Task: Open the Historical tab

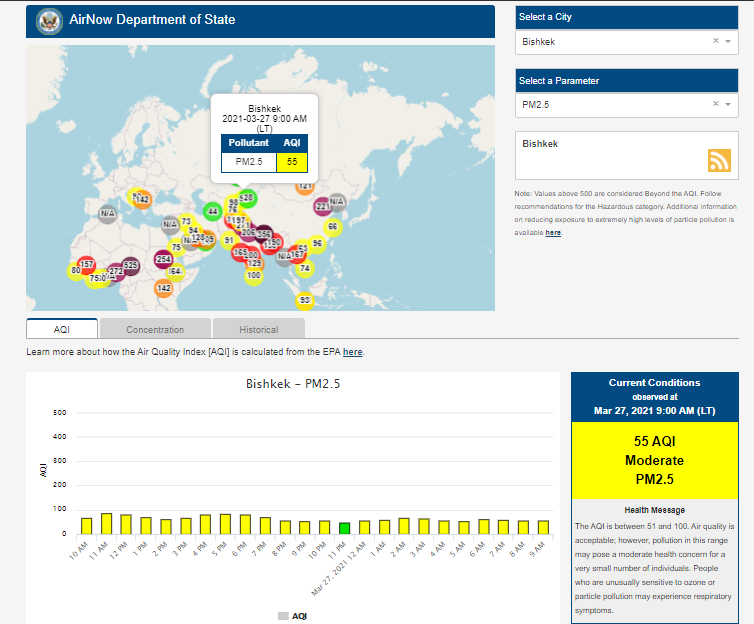Action: pos(258,329)
